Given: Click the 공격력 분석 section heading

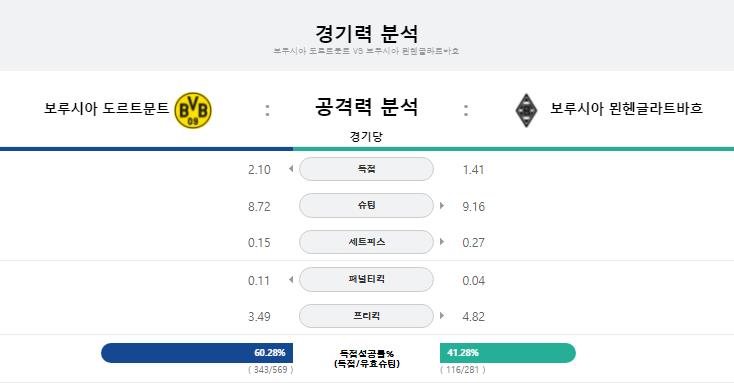Looking at the screenshot, I should [x=367, y=107].
